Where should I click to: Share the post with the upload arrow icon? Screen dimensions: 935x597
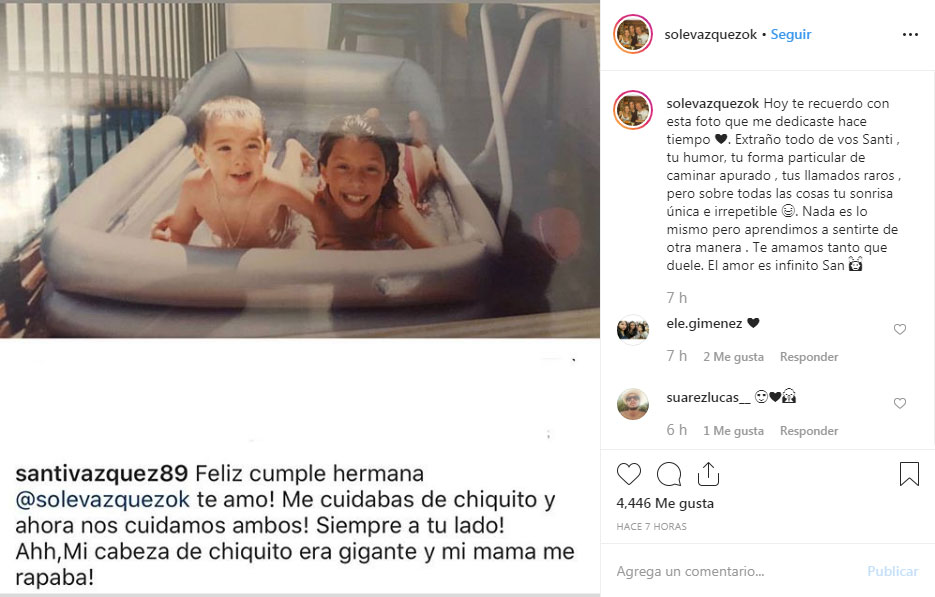[x=708, y=474]
